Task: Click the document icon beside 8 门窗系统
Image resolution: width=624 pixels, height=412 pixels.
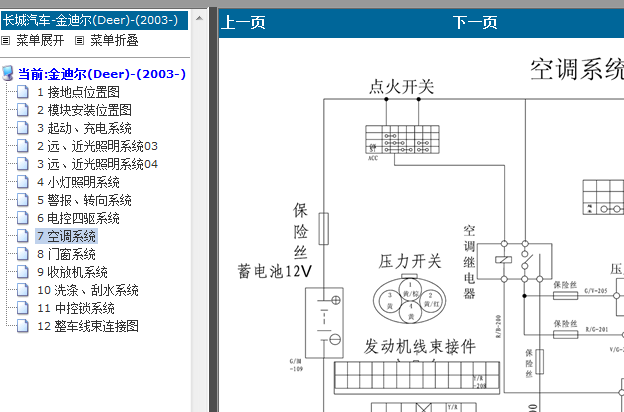Action: pyautogui.click(x=23, y=254)
